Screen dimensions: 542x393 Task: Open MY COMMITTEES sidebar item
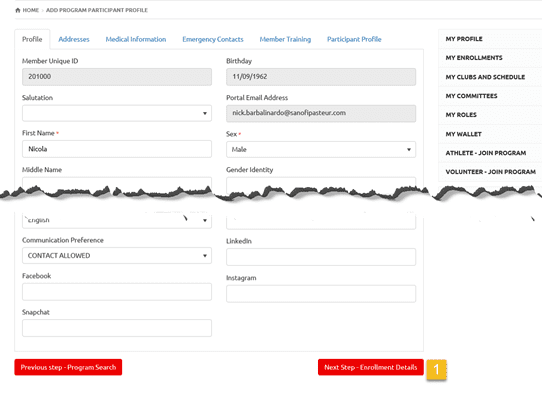pos(490,96)
